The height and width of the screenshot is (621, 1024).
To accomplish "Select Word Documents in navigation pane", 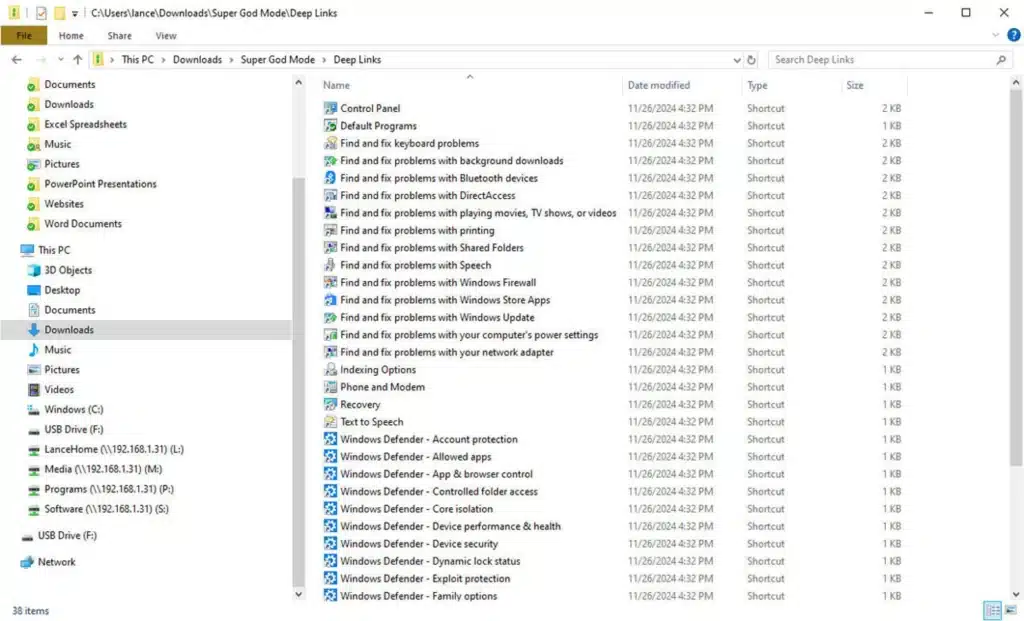I will pyautogui.click(x=83, y=224).
